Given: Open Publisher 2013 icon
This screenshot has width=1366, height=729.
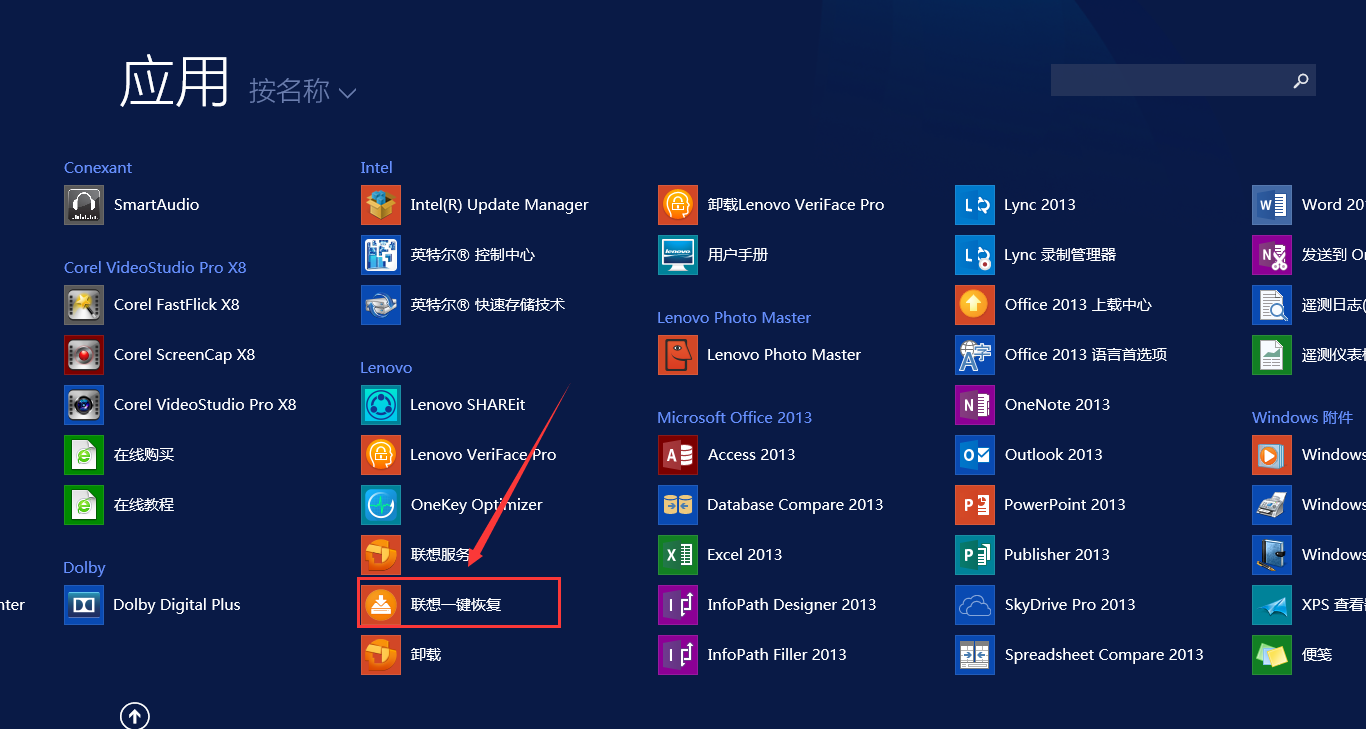Looking at the screenshot, I should pyautogui.click(x=975, y=555).
